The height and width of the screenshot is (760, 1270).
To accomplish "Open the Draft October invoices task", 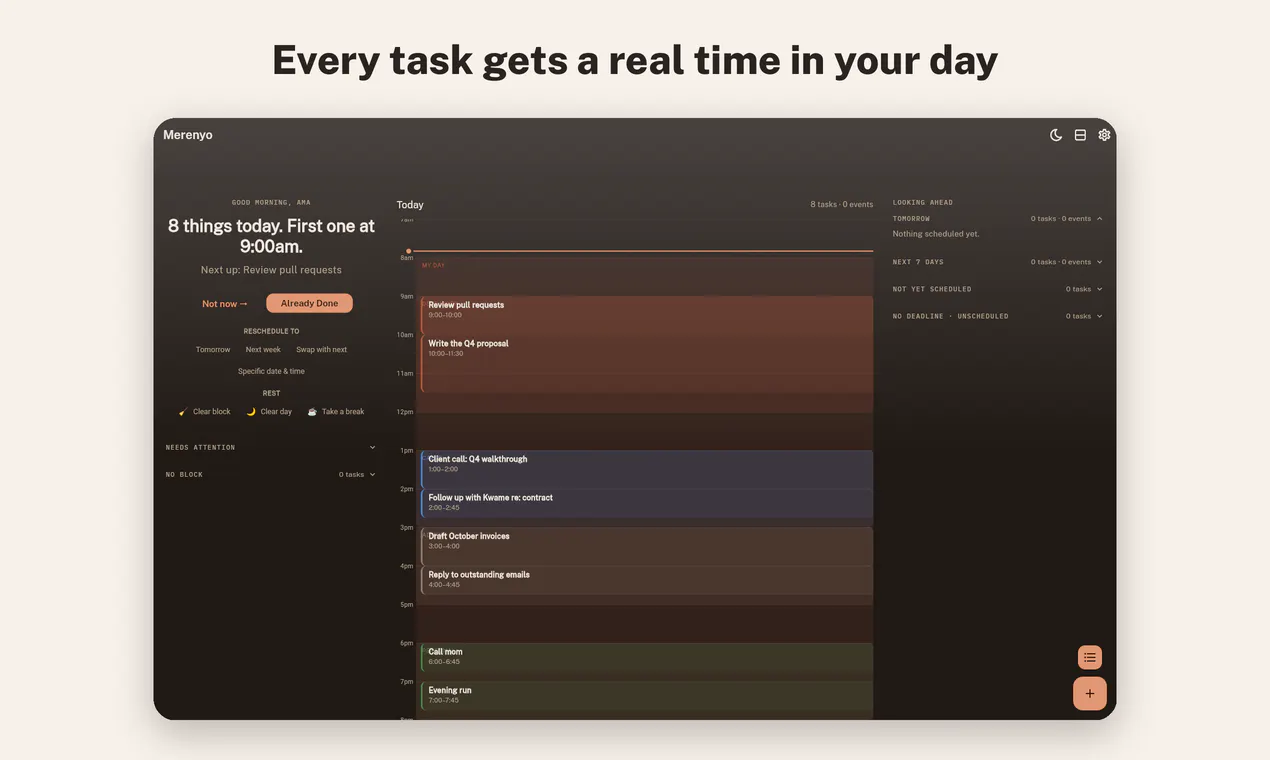I will 647,546.
